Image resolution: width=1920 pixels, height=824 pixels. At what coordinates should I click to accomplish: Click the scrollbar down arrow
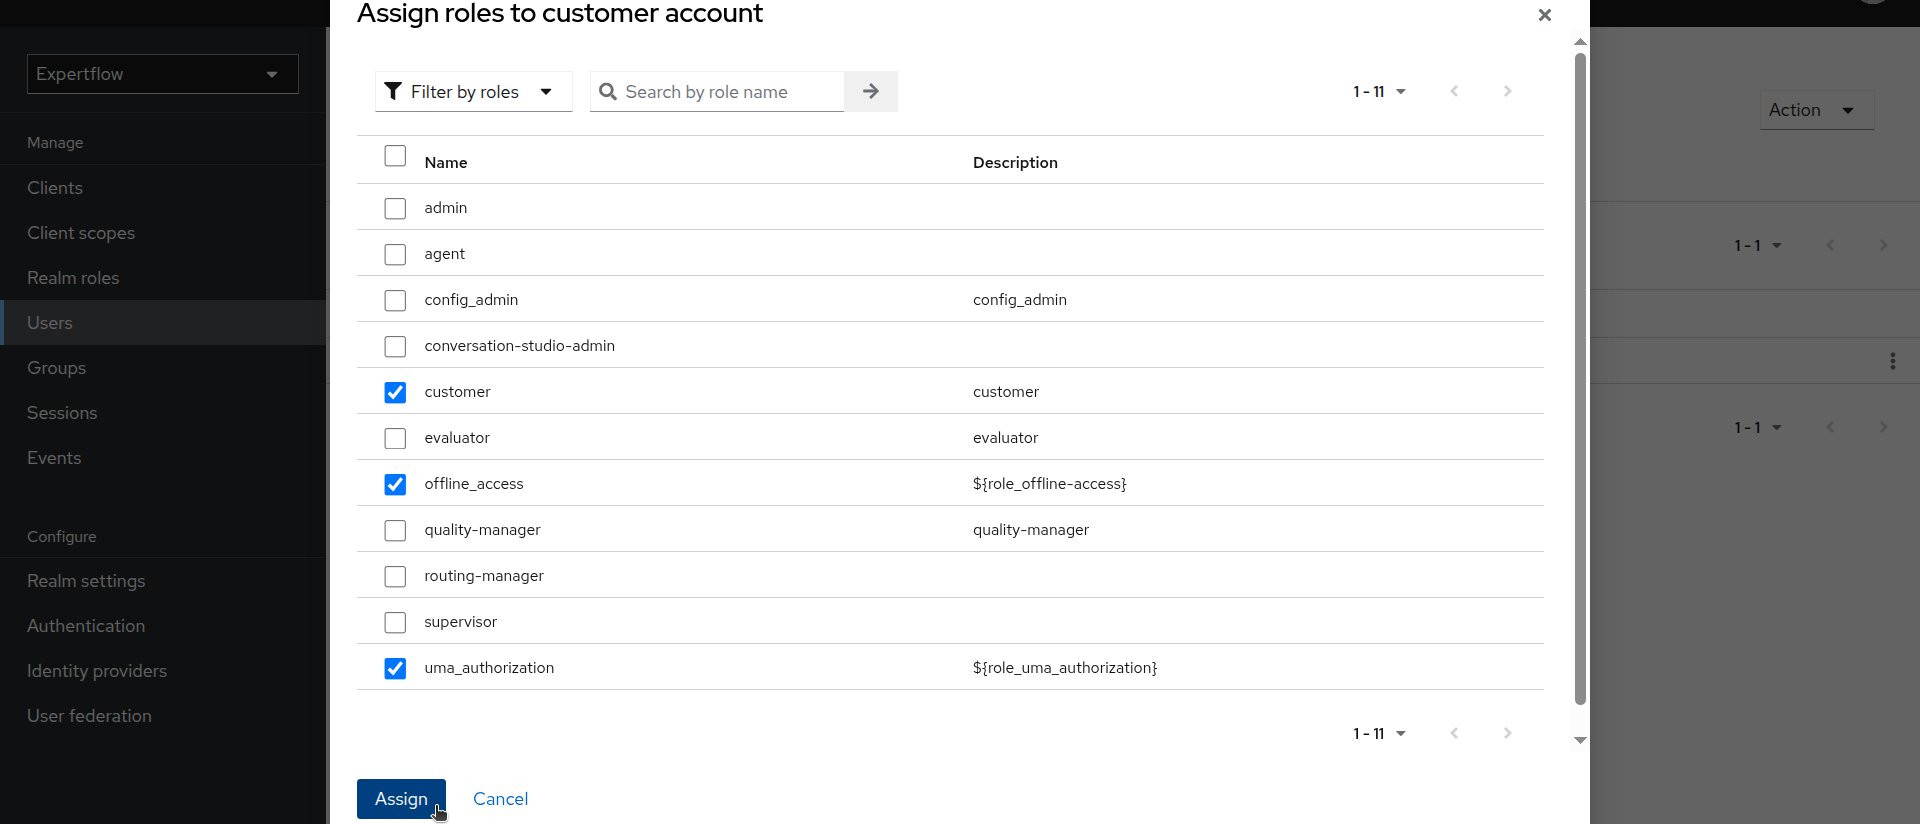pos(1580,741)
